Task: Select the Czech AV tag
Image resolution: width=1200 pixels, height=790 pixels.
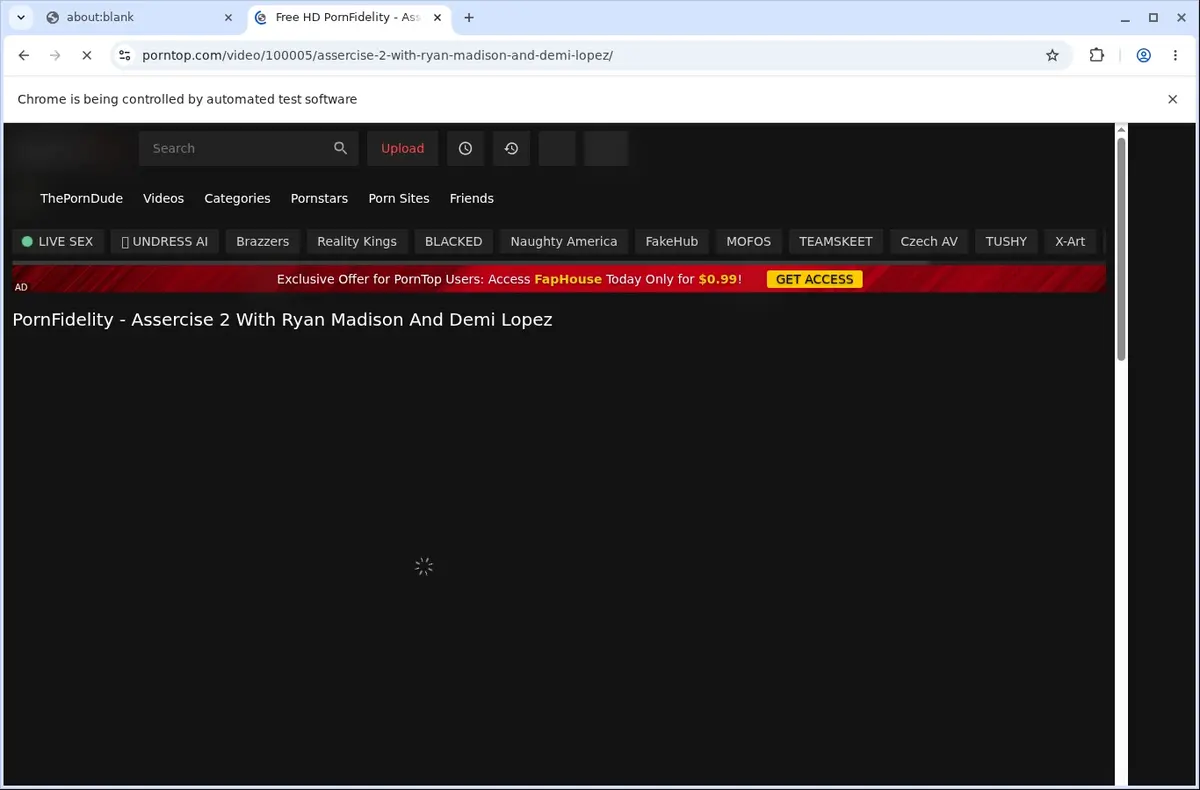Action: [929, 241]
